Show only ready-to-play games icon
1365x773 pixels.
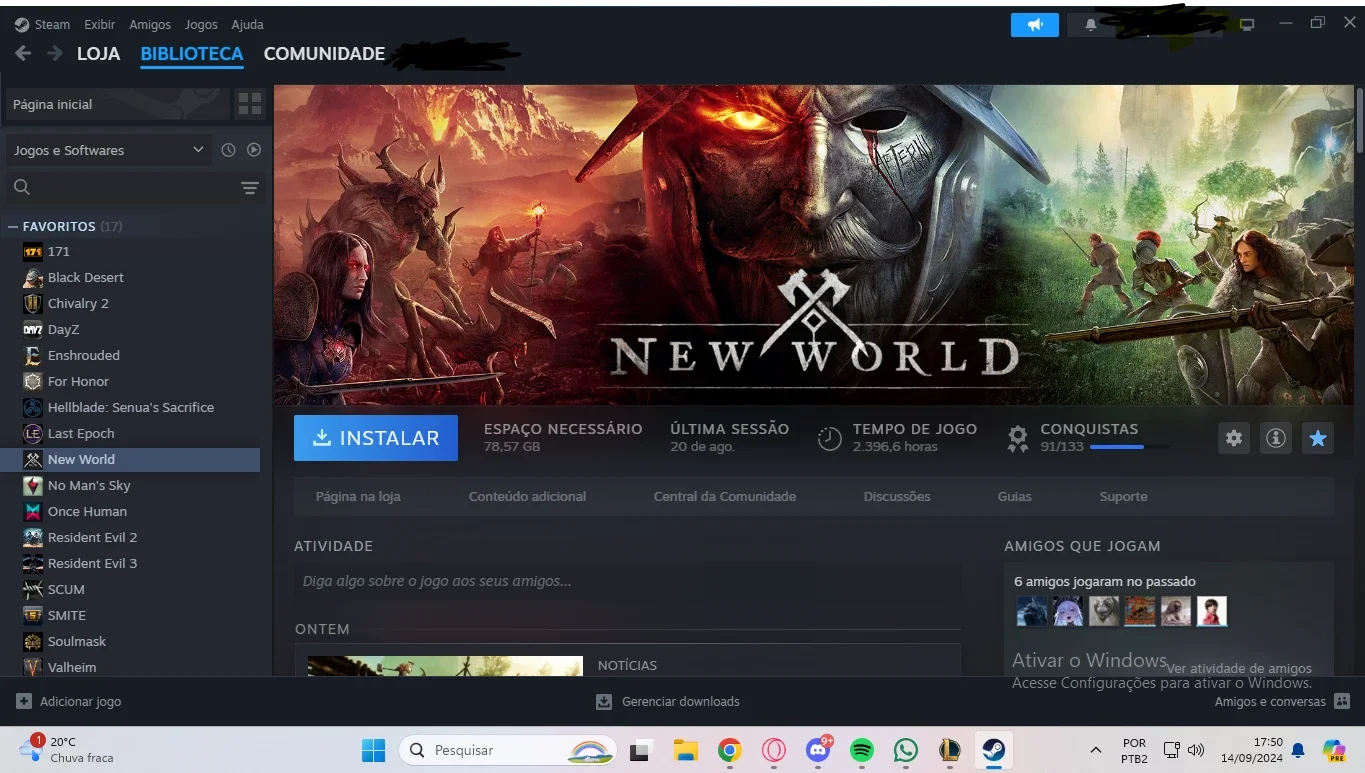pos(254,150)
